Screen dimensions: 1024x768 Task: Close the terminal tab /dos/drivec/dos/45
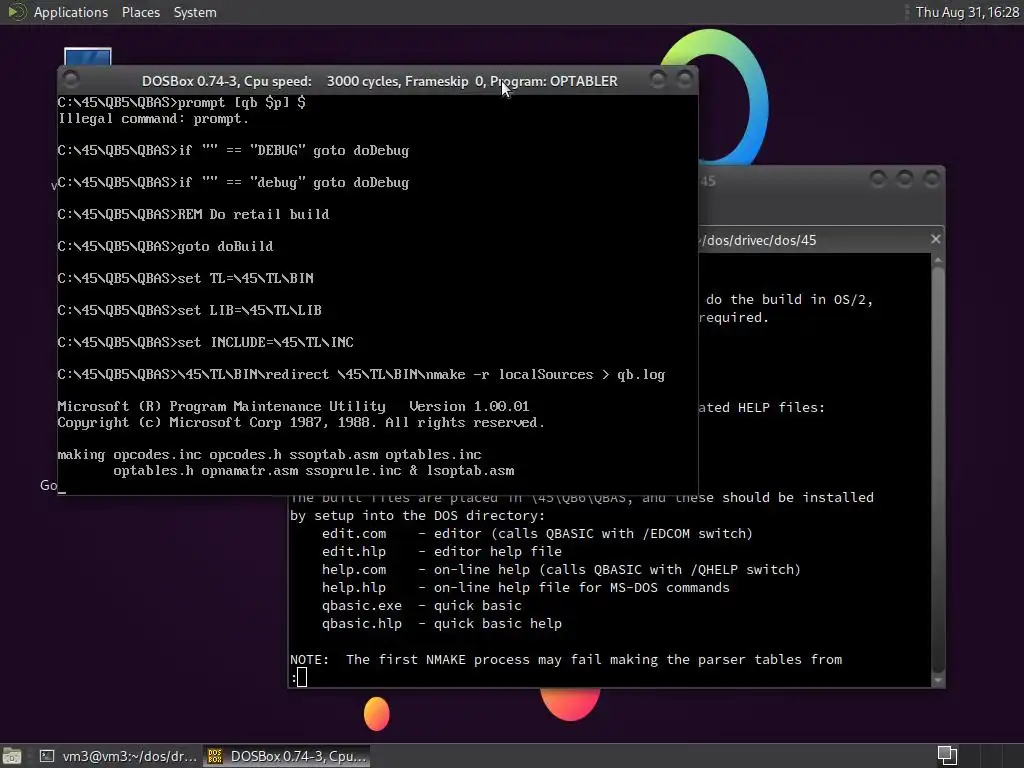pos(935,239)
